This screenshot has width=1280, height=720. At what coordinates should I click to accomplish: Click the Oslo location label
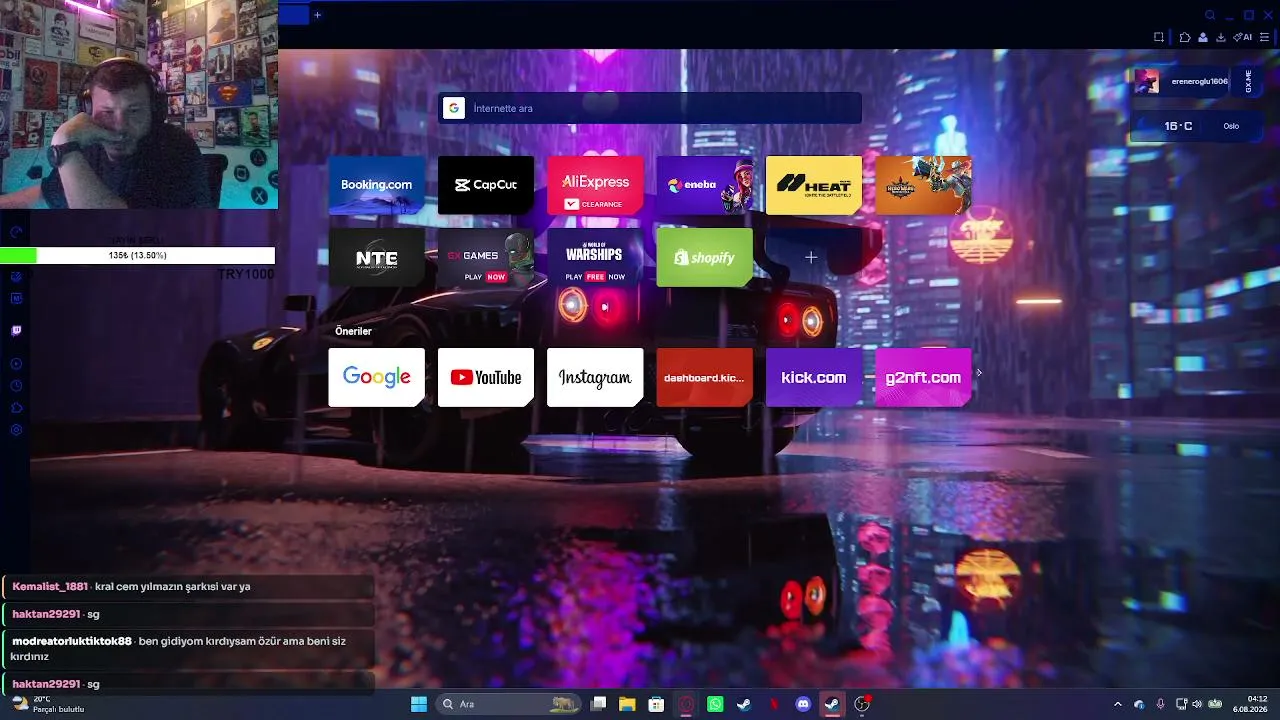(x=1231, y=126)
